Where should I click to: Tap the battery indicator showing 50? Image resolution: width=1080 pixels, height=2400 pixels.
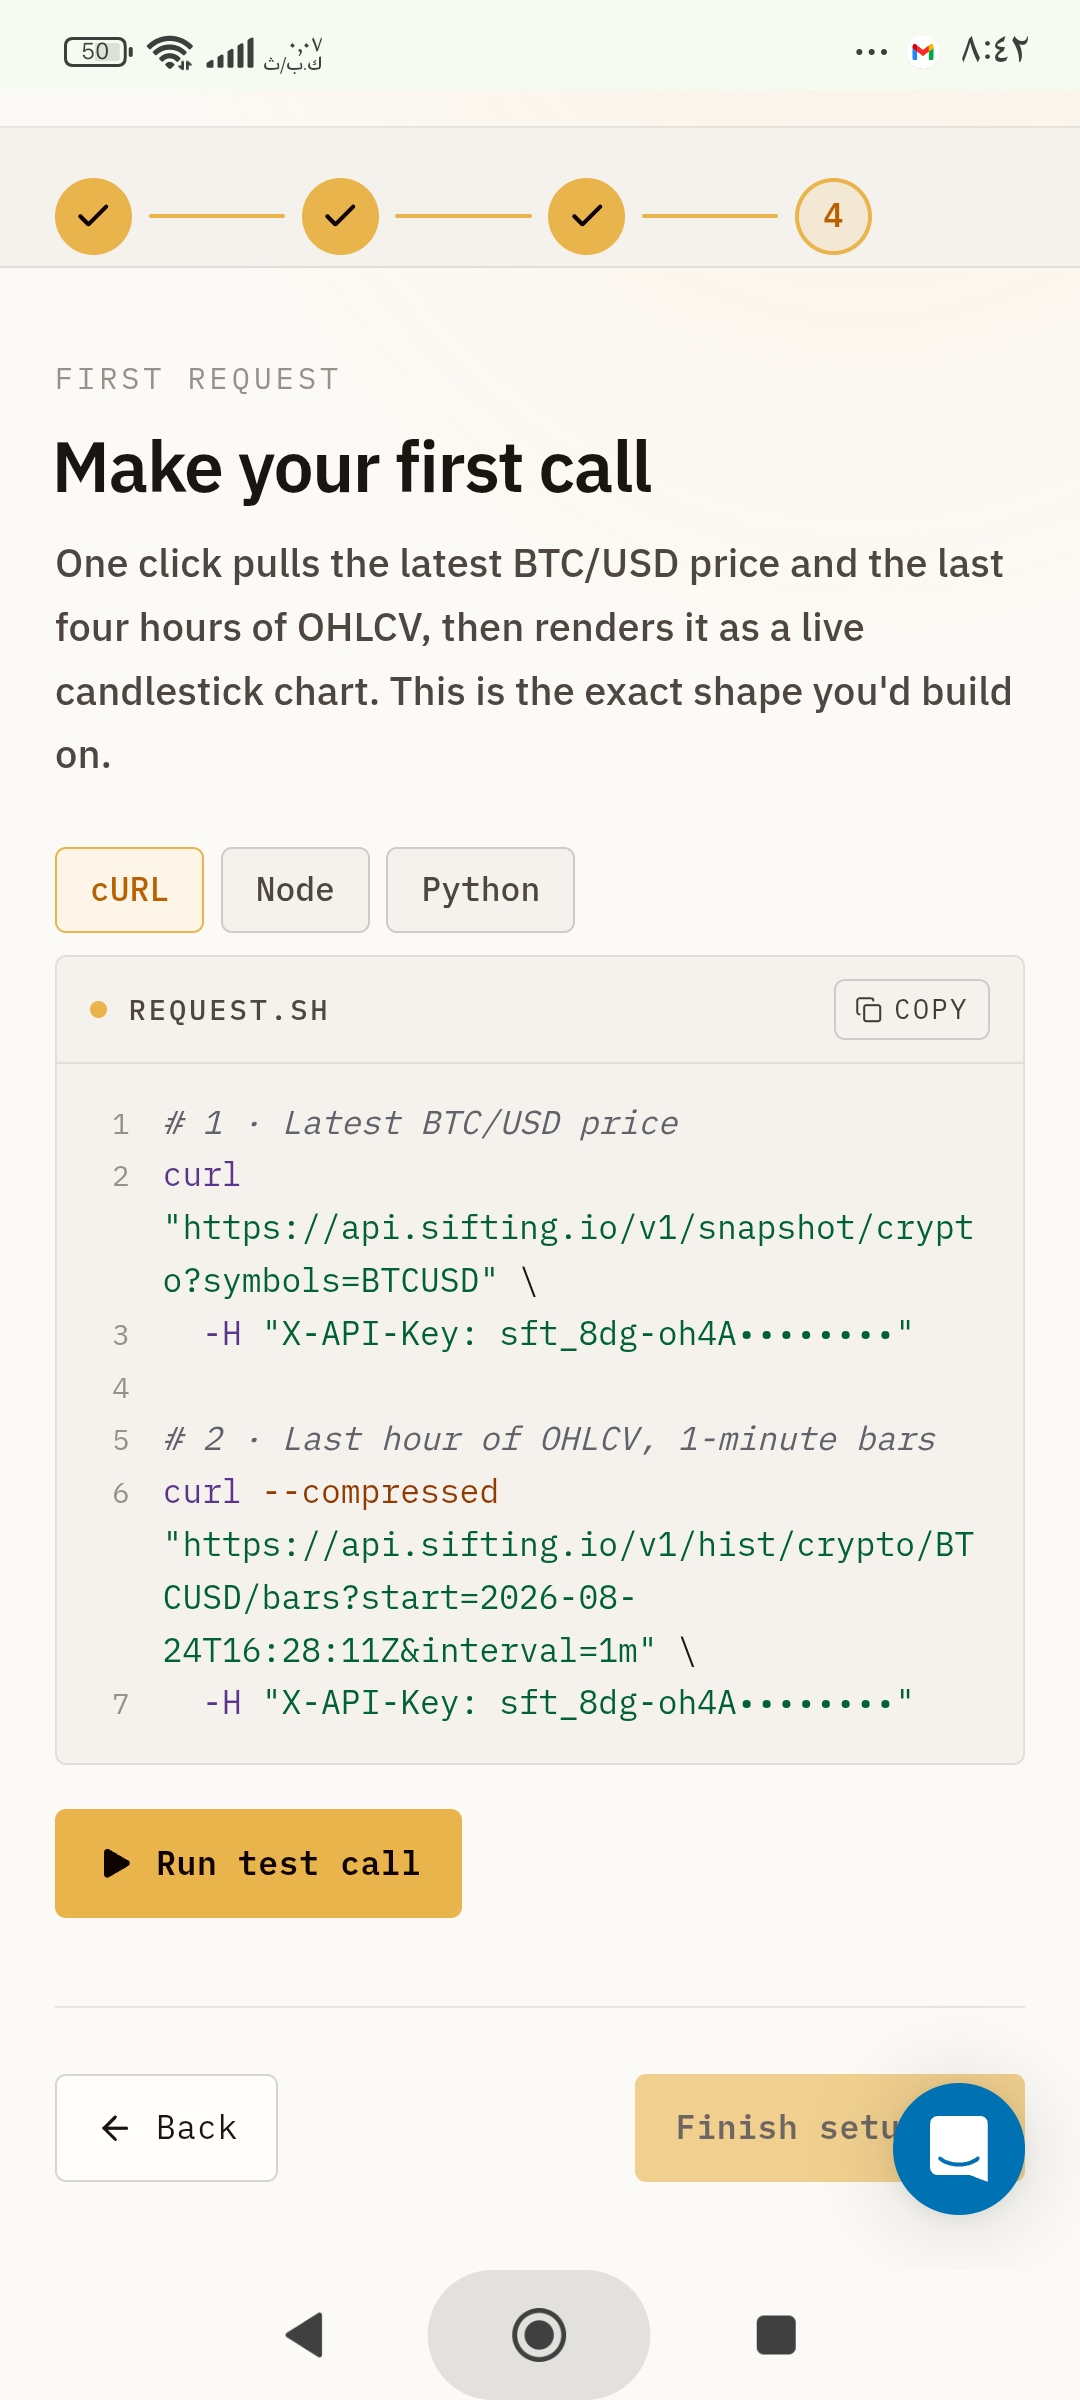point(98,52)
